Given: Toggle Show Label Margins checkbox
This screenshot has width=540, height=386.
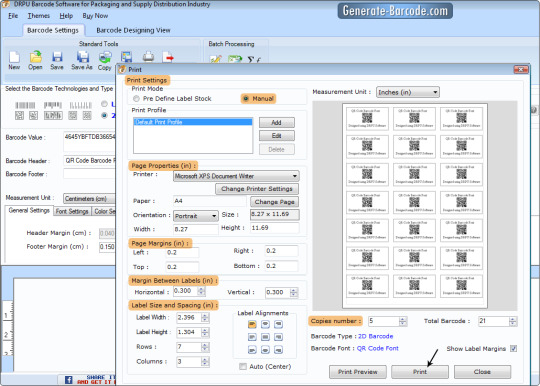Looking at the screenshot, I should tap(513, 348).
